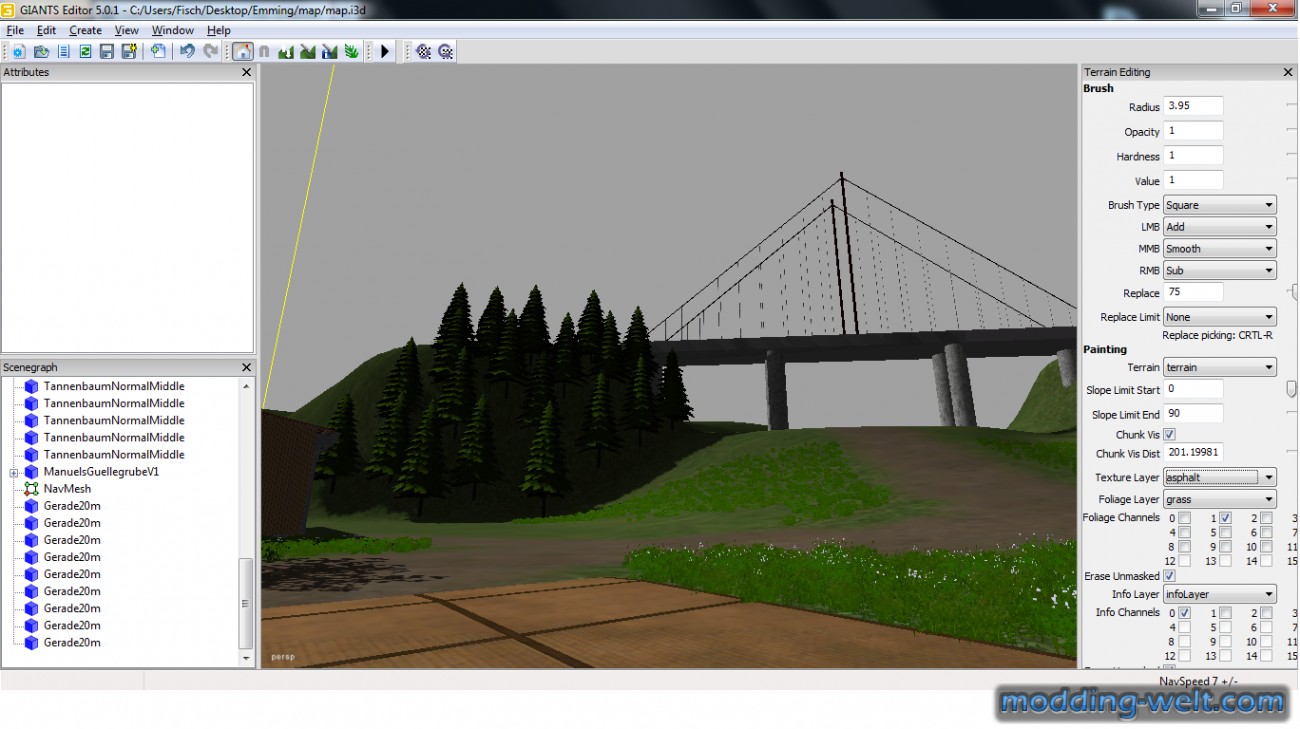Toggle the Chunk Vis checkbox
The image size is (1300, 729).
1170,435
